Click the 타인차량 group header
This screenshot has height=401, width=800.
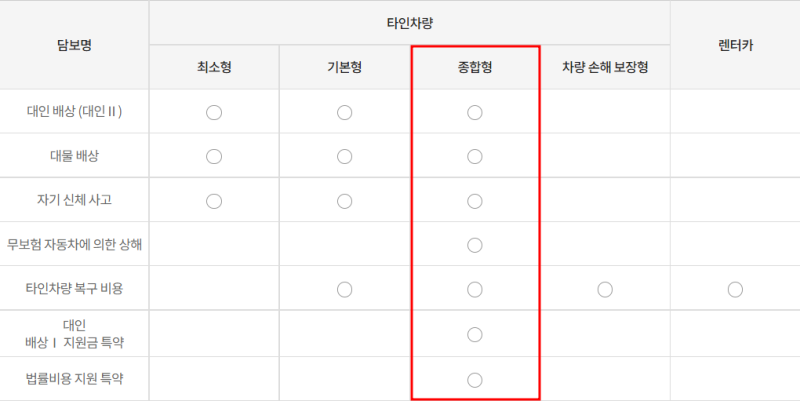tap(409, 22)
